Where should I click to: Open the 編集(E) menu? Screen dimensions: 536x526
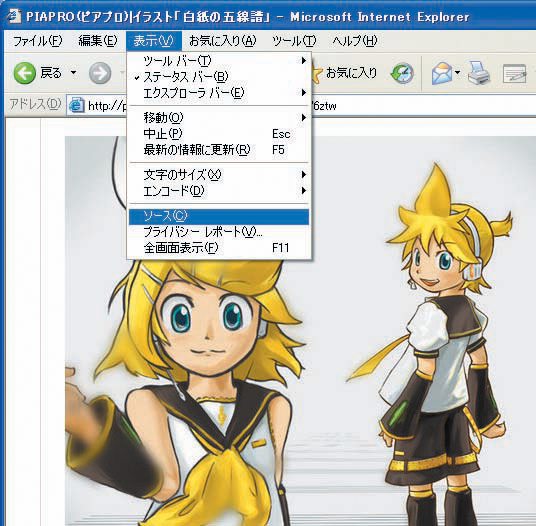tap(97, 41)
